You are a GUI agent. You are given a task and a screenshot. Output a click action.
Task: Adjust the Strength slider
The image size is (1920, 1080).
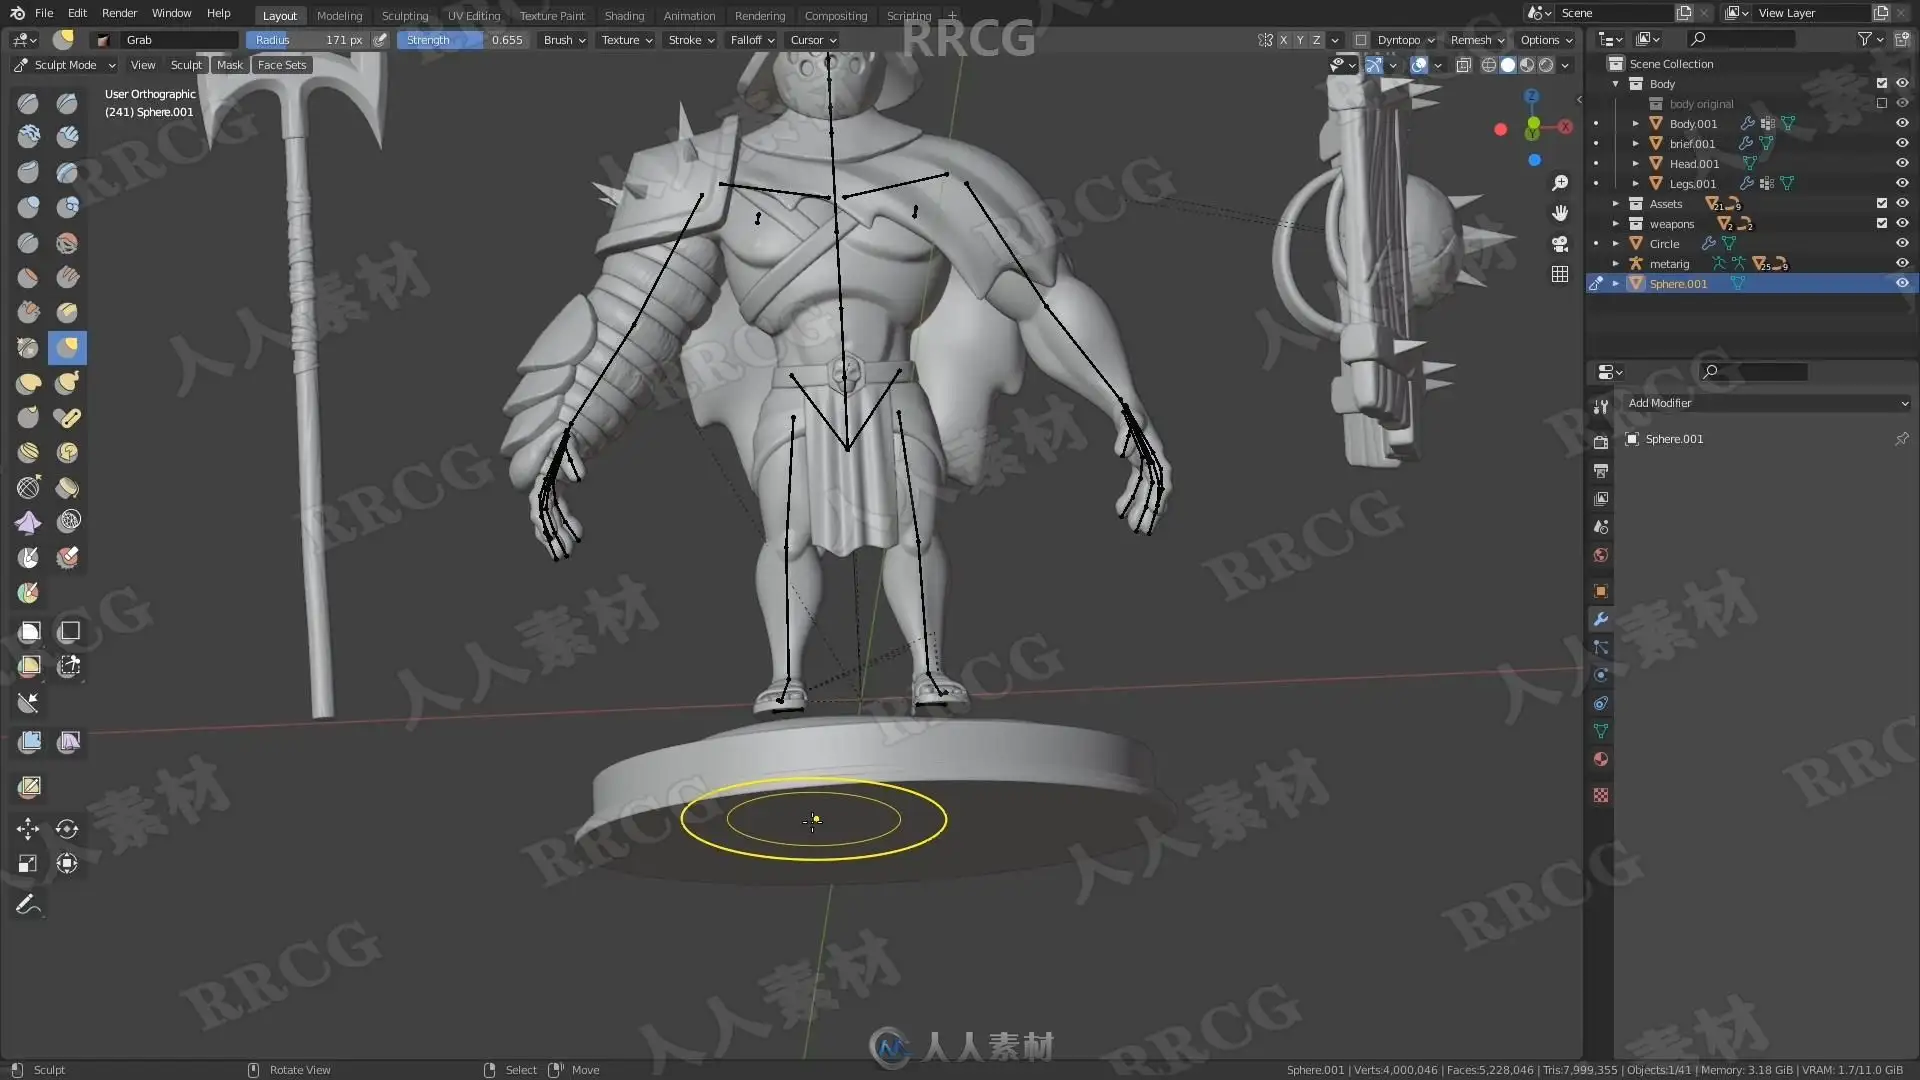pyautogui.click(x=462, y=40)
